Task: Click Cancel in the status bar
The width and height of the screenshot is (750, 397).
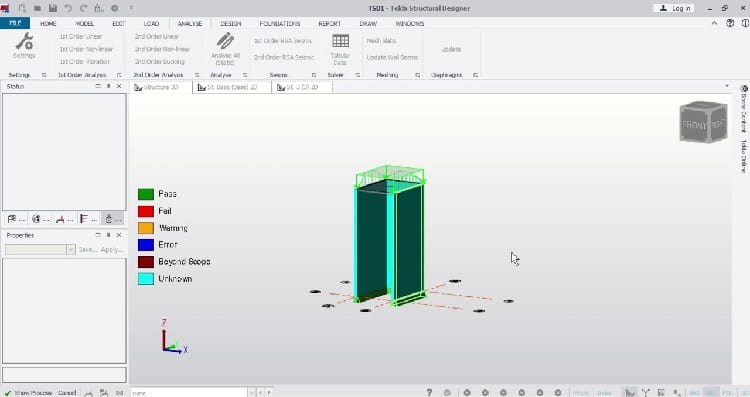Action: [x=67, y=393]
